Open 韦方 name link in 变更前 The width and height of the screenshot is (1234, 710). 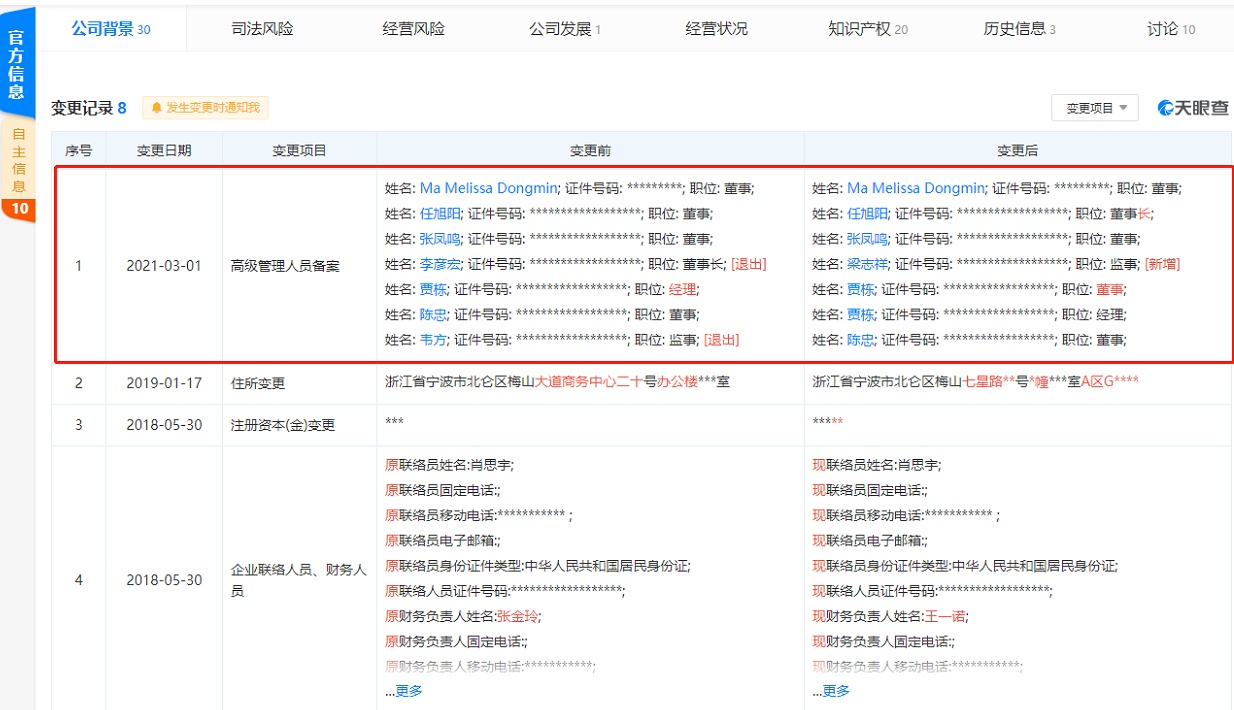[433, 340]
